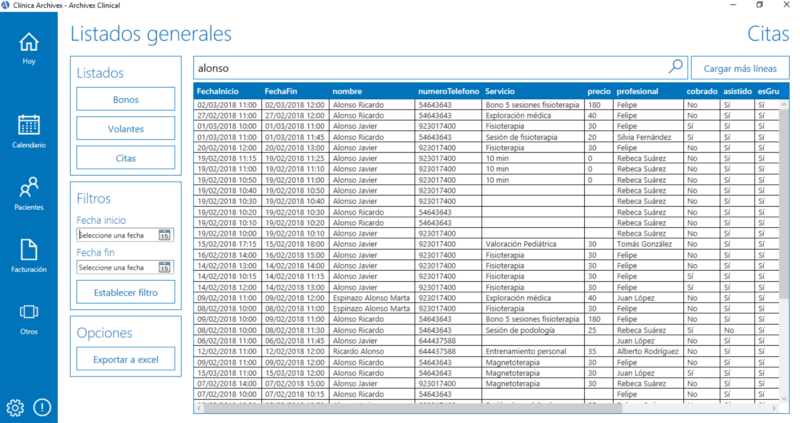Image resolution: width=800 pixels, height=423 pixels.
Task: Click the left arrow of horizontal scrollbar
Action: (199, 408)
